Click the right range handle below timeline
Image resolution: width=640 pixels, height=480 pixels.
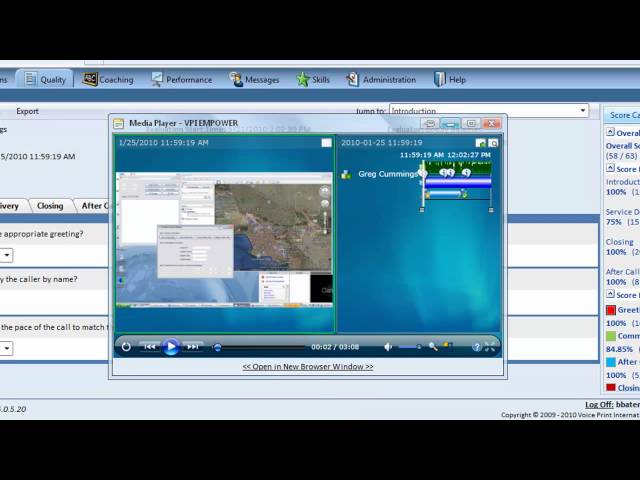tap(491, 210)
